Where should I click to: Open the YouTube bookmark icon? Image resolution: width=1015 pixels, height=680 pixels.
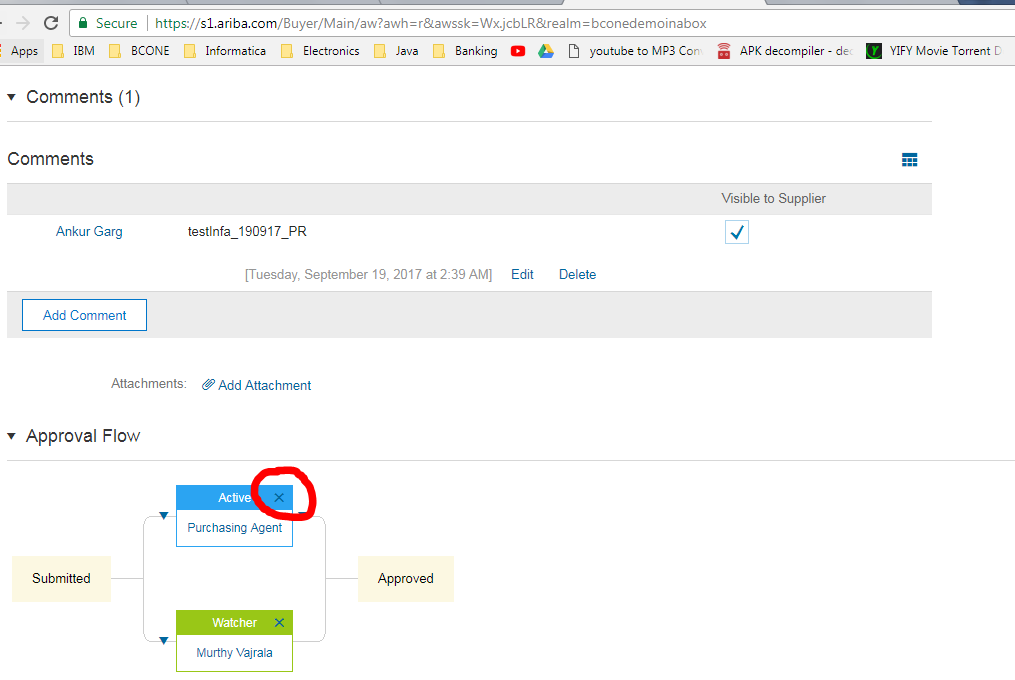518,51
